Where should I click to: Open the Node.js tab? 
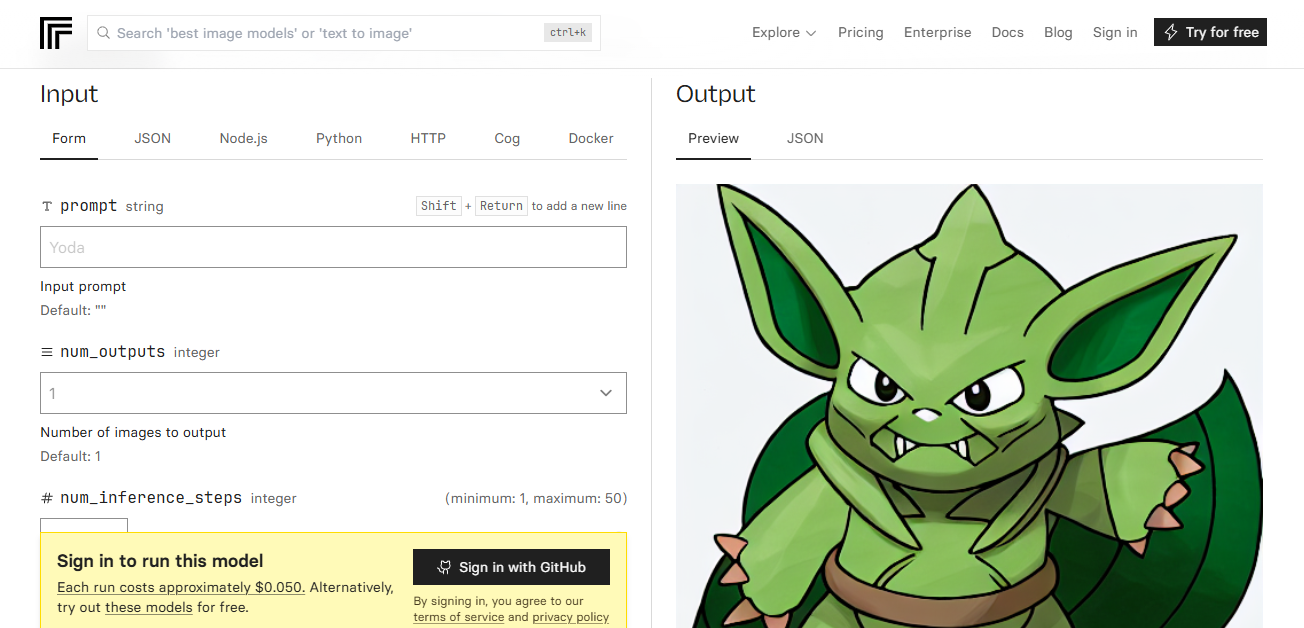coord(243,138)
